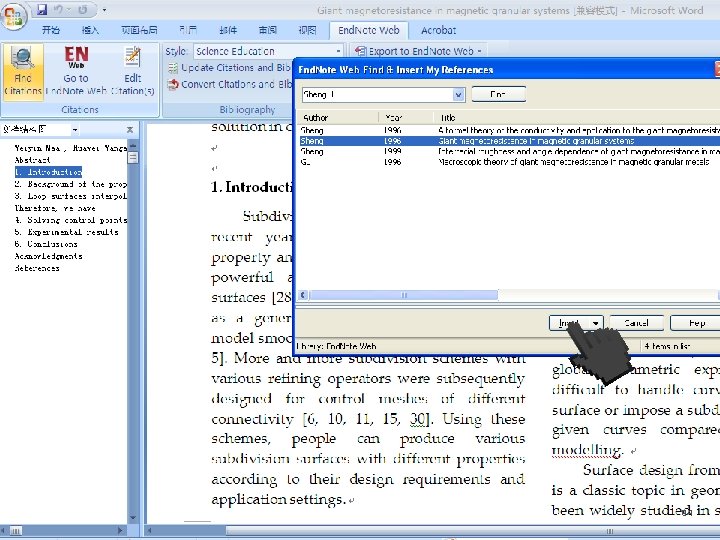The image size is (720, 540).
Task: Click document's horizontal scrollbar thumb
Action: [473, 531]
